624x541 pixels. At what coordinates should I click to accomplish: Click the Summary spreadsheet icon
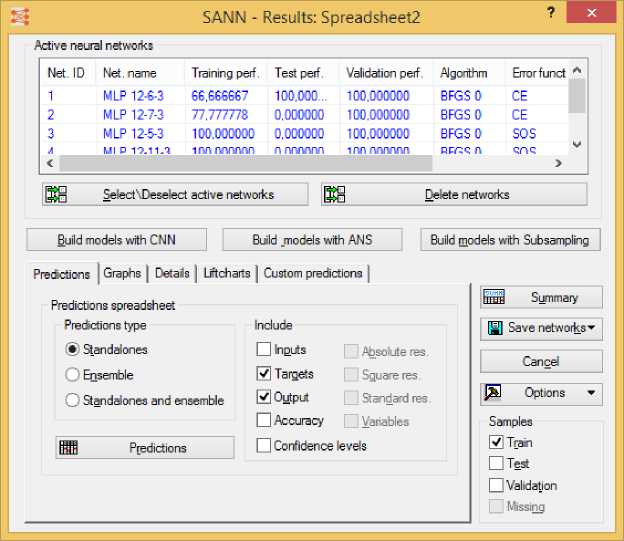click(494, 297)
